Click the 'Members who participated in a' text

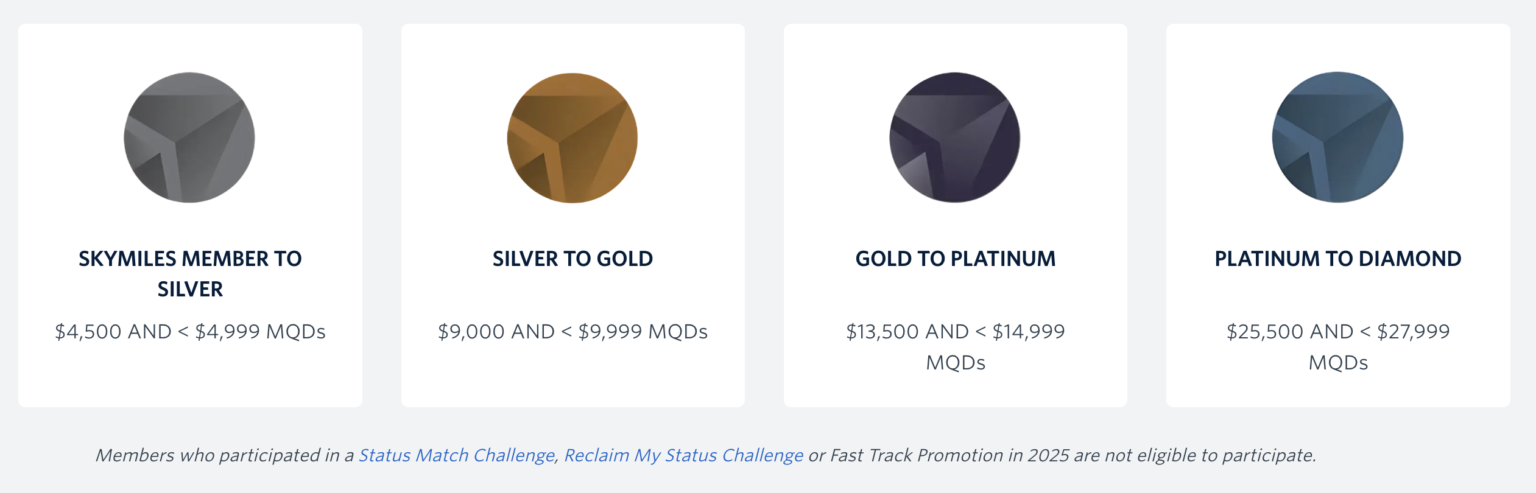coord(225,456)
